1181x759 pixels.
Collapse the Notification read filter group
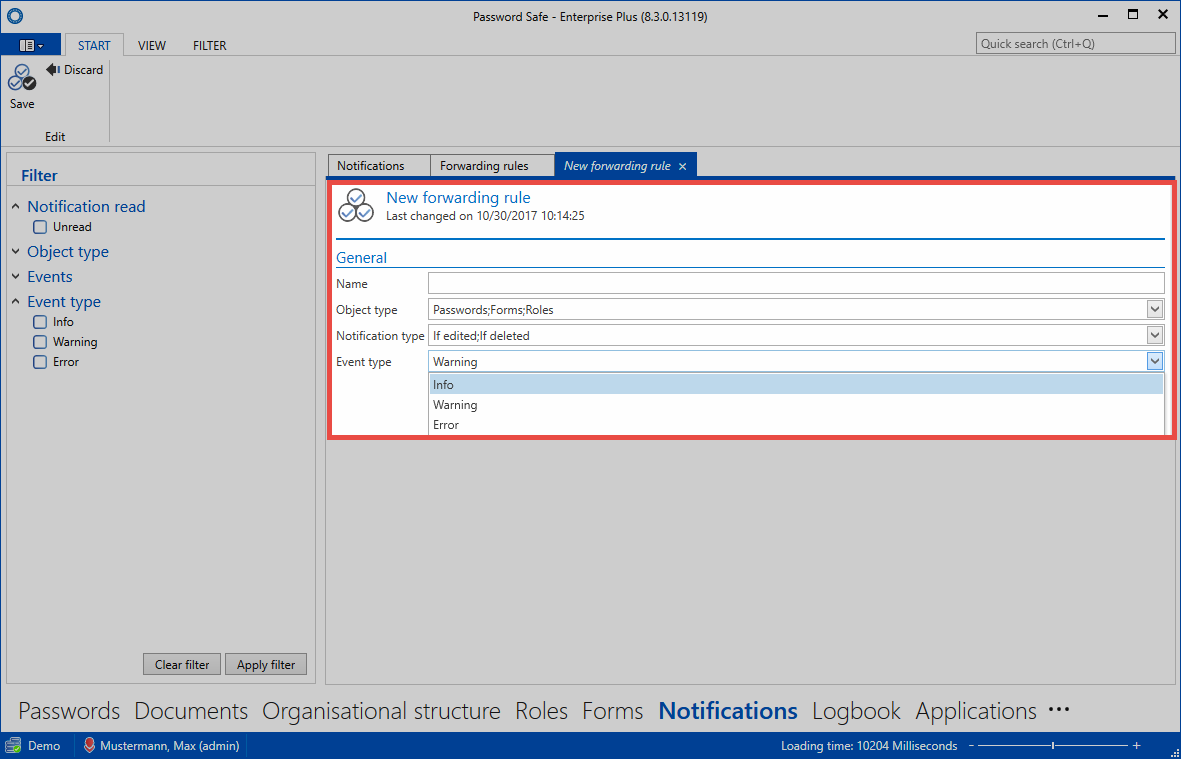[x=16, y=206]
